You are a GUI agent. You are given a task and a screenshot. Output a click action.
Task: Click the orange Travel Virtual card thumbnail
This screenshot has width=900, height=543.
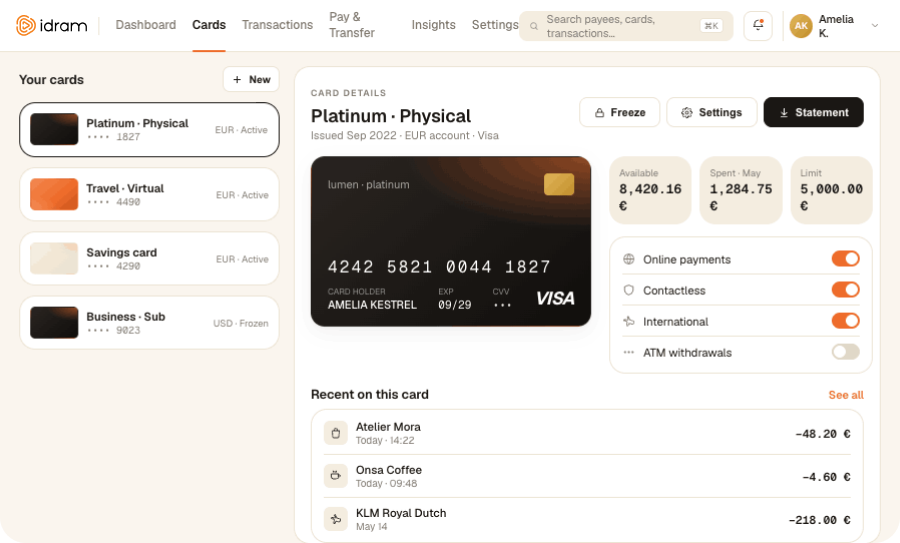pyautogui.click(x=54, y=194)
